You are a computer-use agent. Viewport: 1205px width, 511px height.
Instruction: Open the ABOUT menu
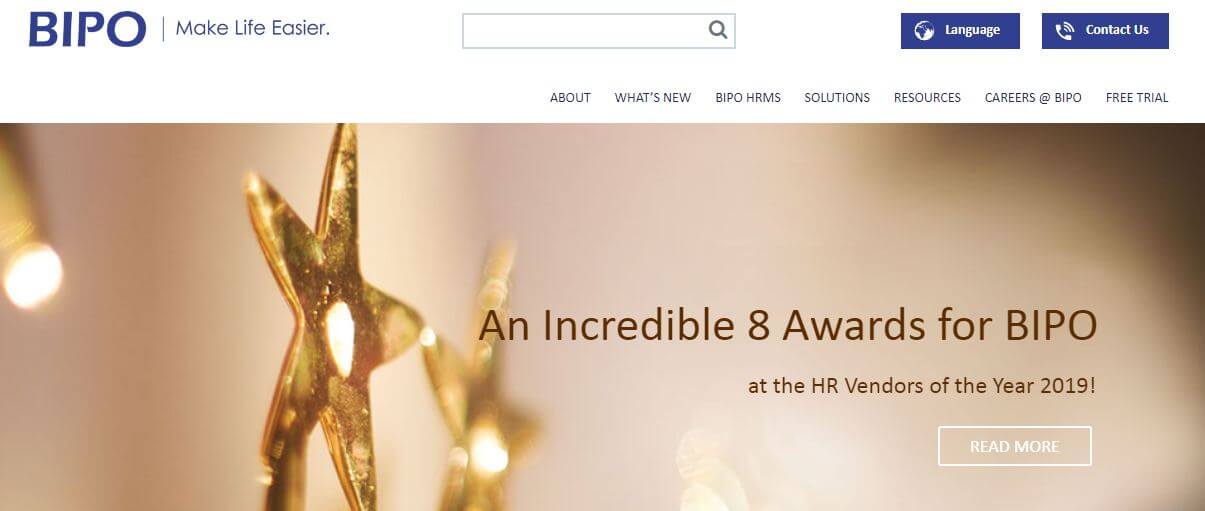click(570, 98)
